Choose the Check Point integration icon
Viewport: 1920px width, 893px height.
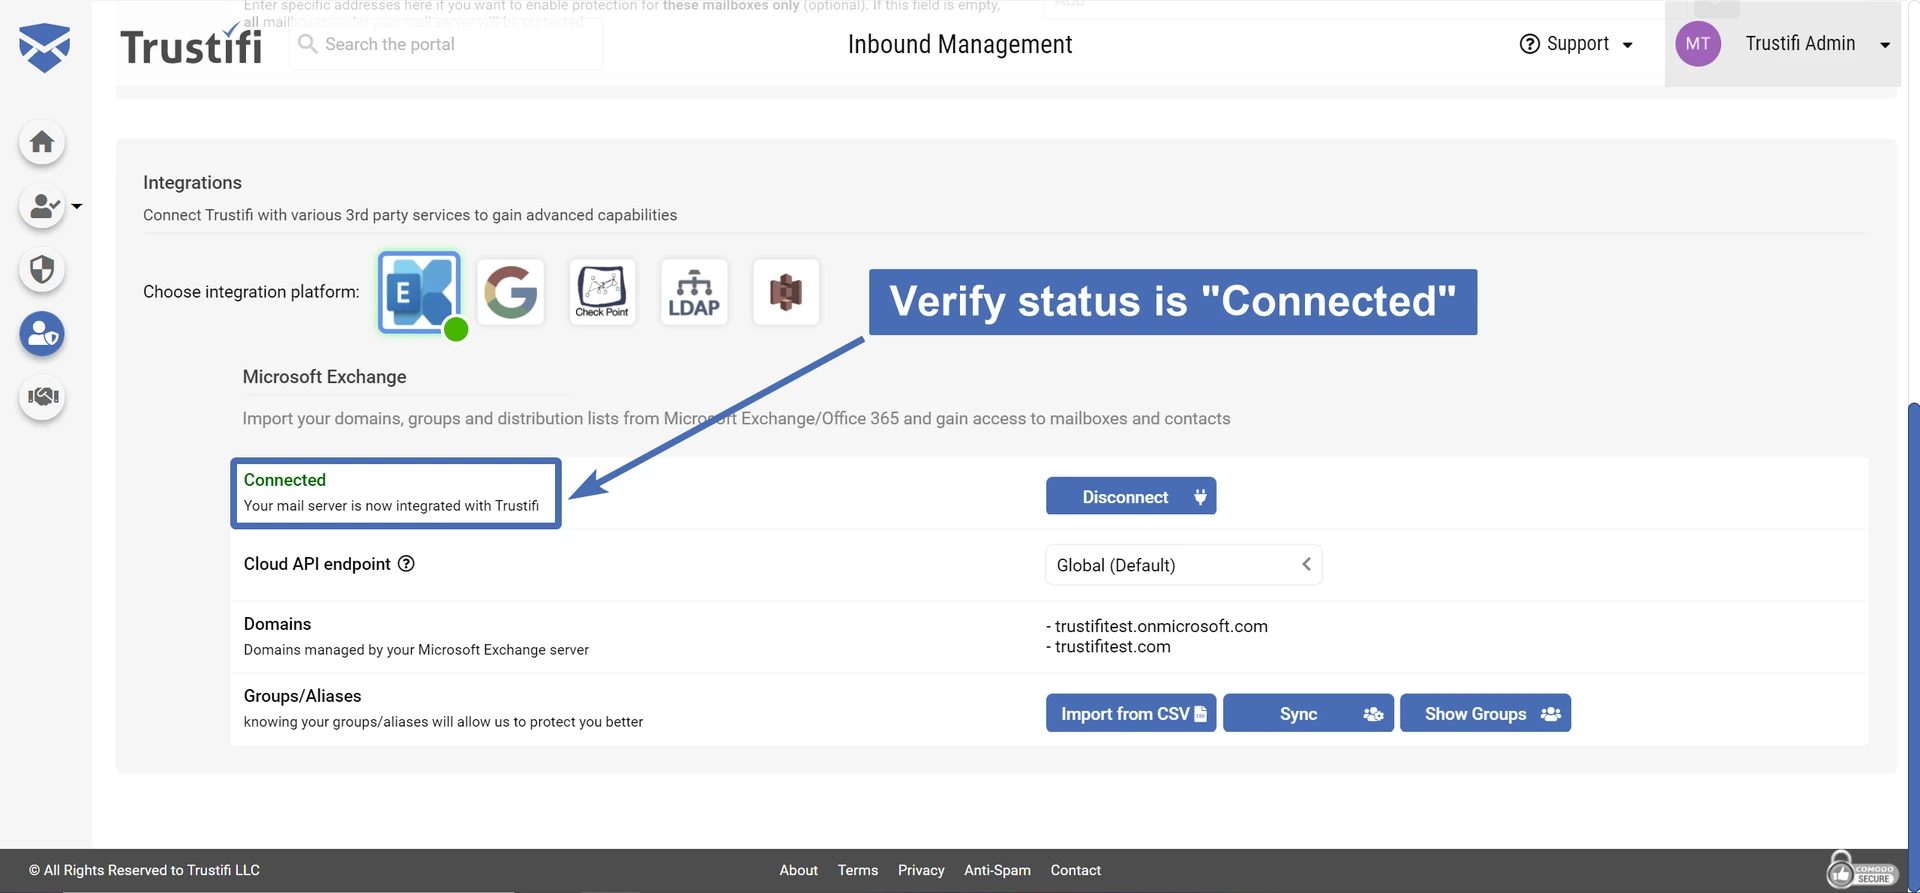[602, 292]
